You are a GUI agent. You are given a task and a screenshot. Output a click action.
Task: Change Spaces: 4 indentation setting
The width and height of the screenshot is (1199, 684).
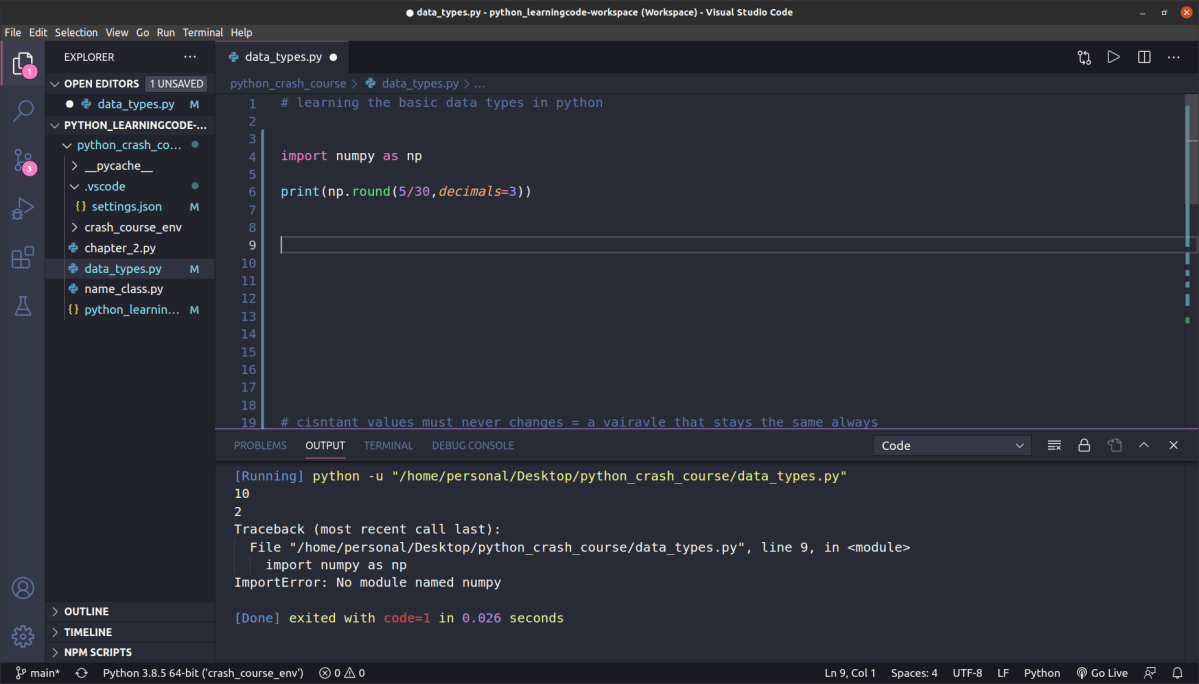(915, 673)
